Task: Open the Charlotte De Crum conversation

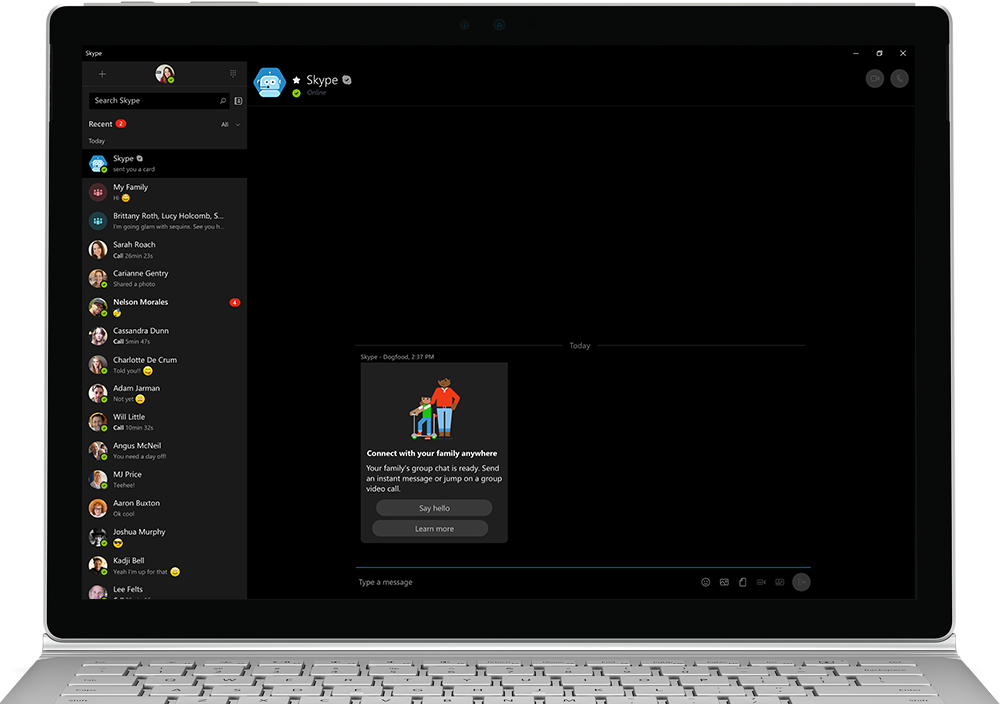Action: pyautogui.click(x=165, y=365)
